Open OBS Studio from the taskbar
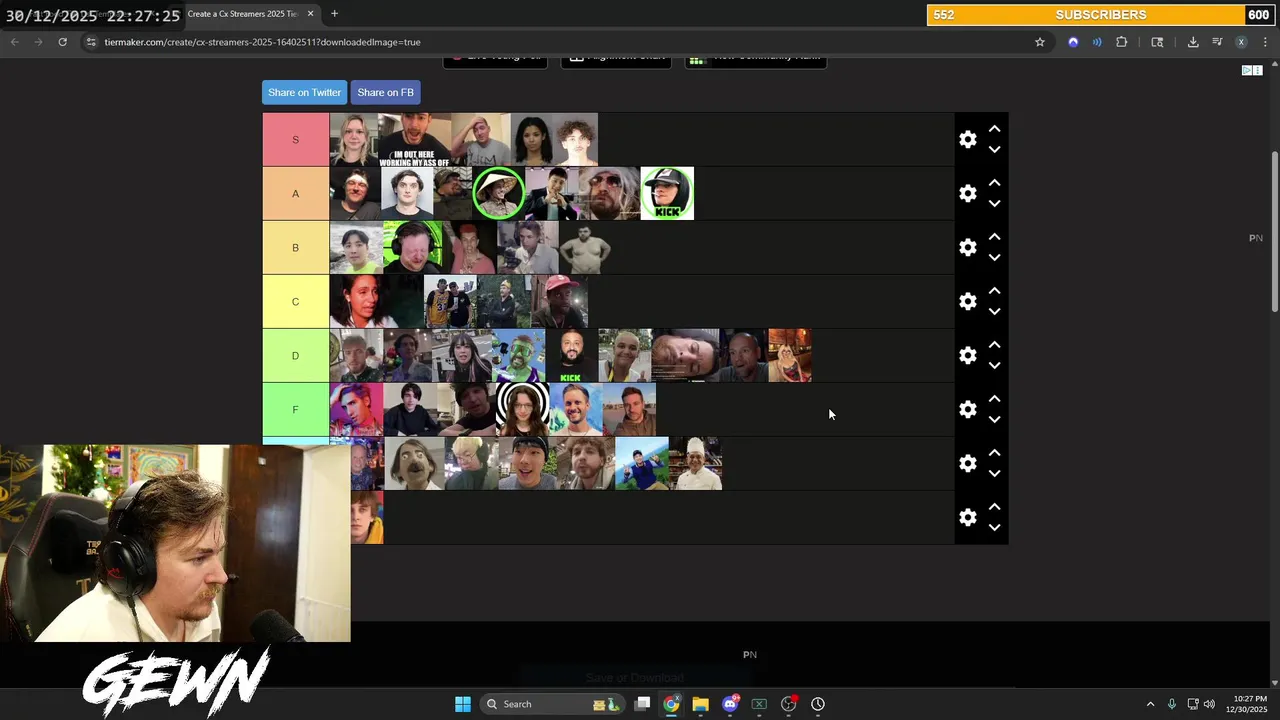Viewport: 1280px width, 720px height. click(x=788, y=704)
